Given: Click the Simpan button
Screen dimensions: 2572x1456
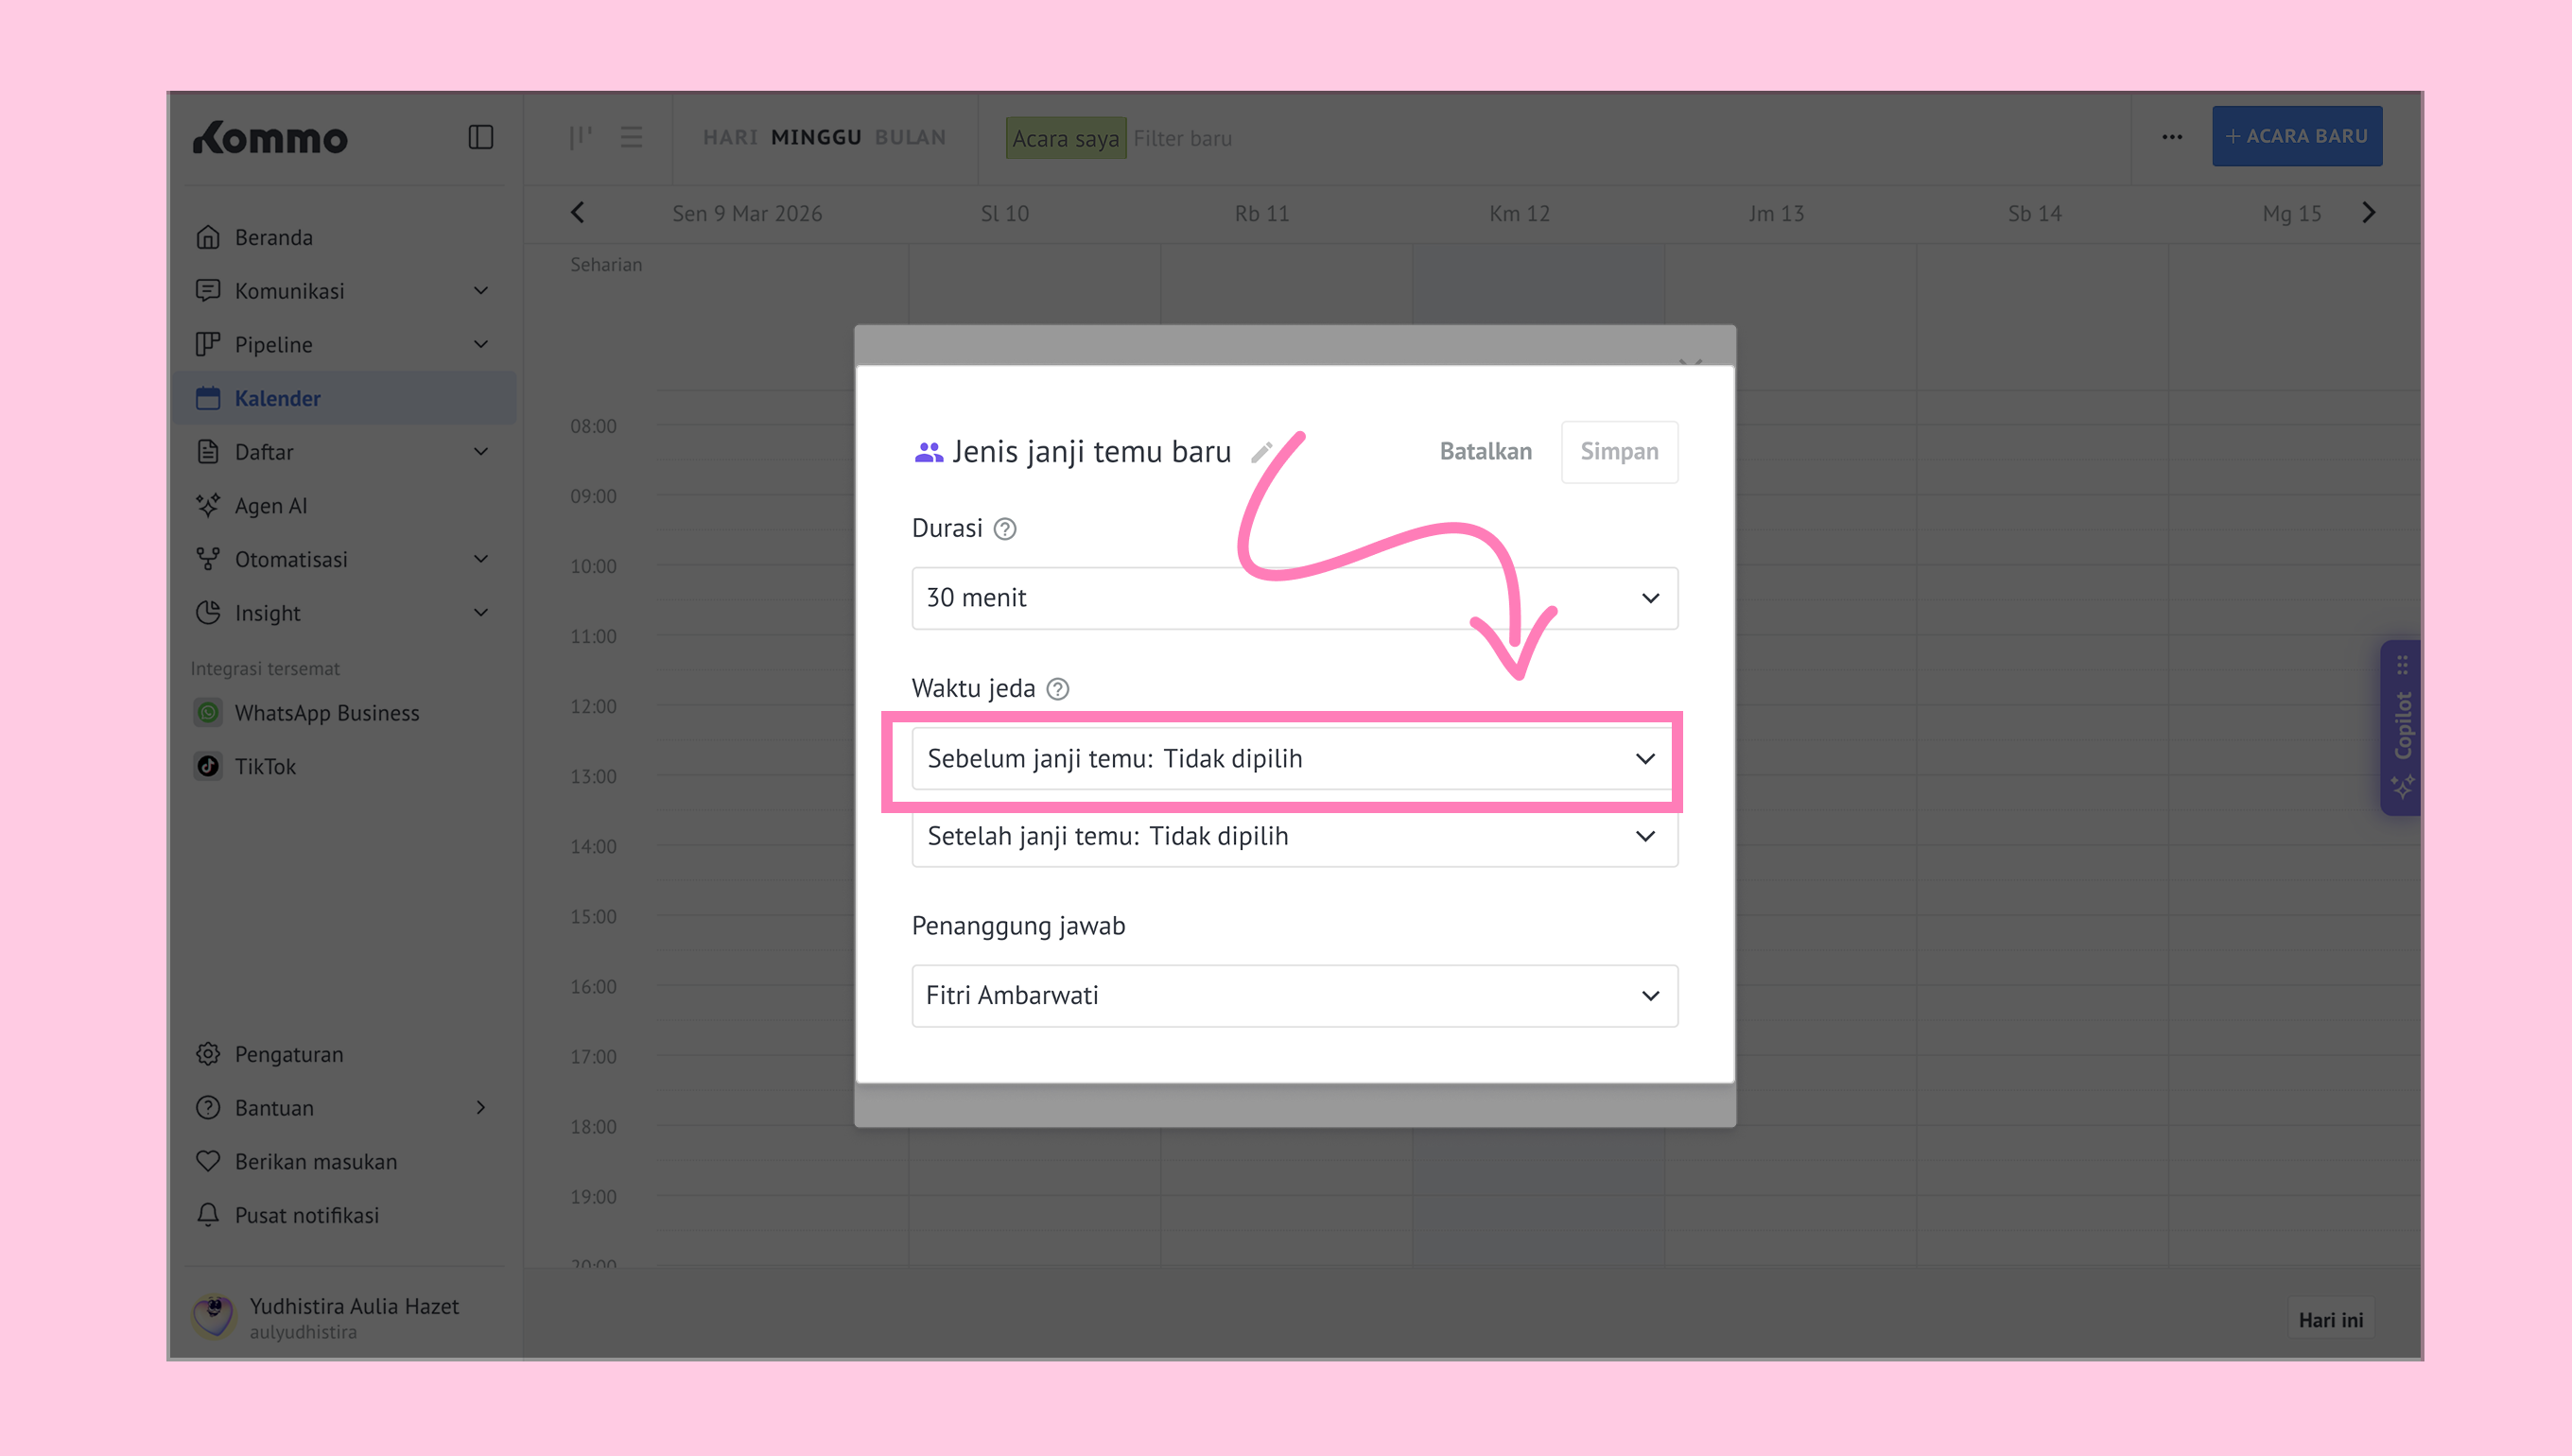Looking at the screenshot, I should (1619, 452).
